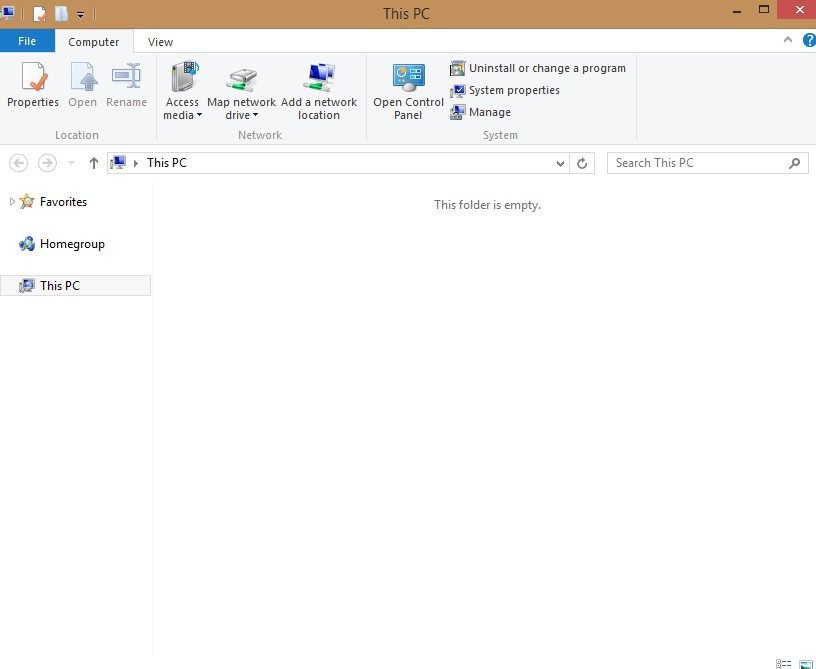Screen dimensions: 816x669
Task: Open Access media dropdown
Action: tap(183, 108)
